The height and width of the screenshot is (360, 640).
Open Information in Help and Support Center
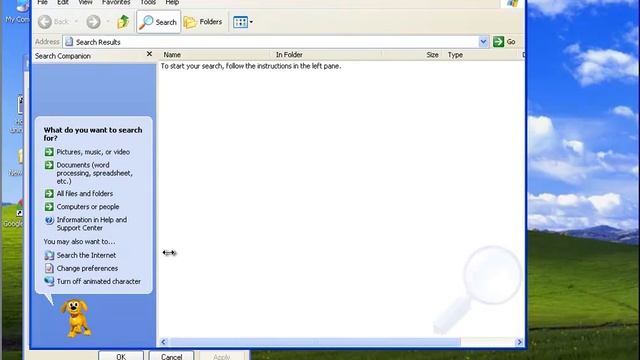(92, 224)
